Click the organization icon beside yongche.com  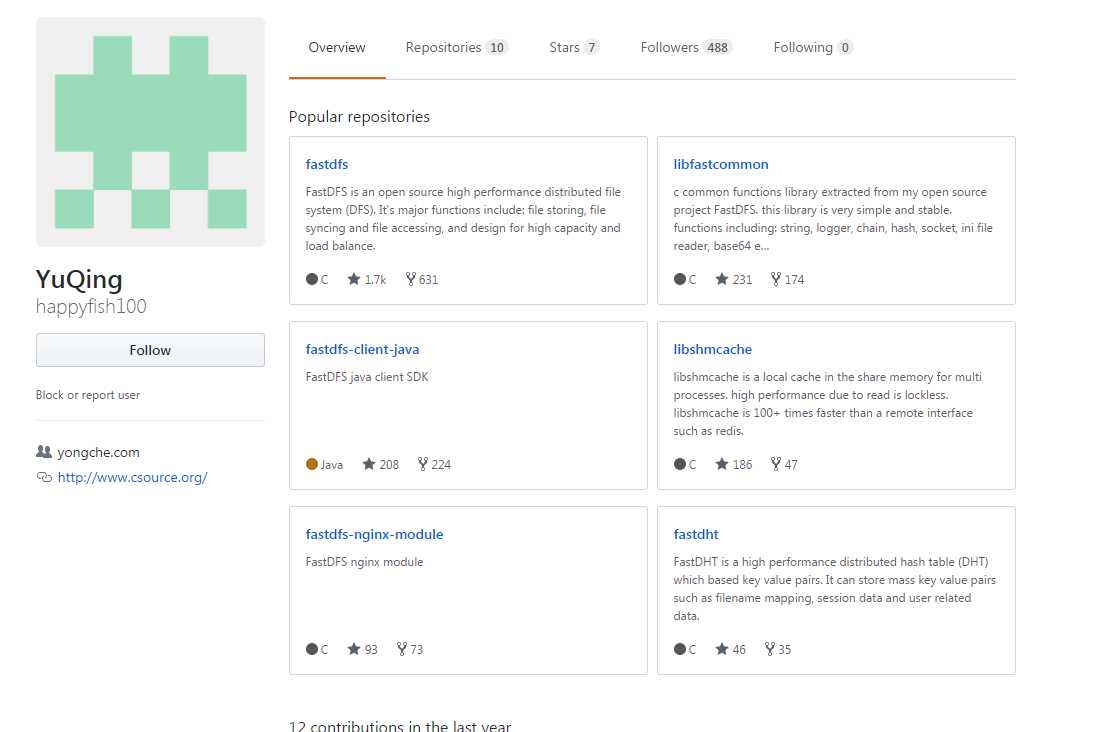pos(44,451)
